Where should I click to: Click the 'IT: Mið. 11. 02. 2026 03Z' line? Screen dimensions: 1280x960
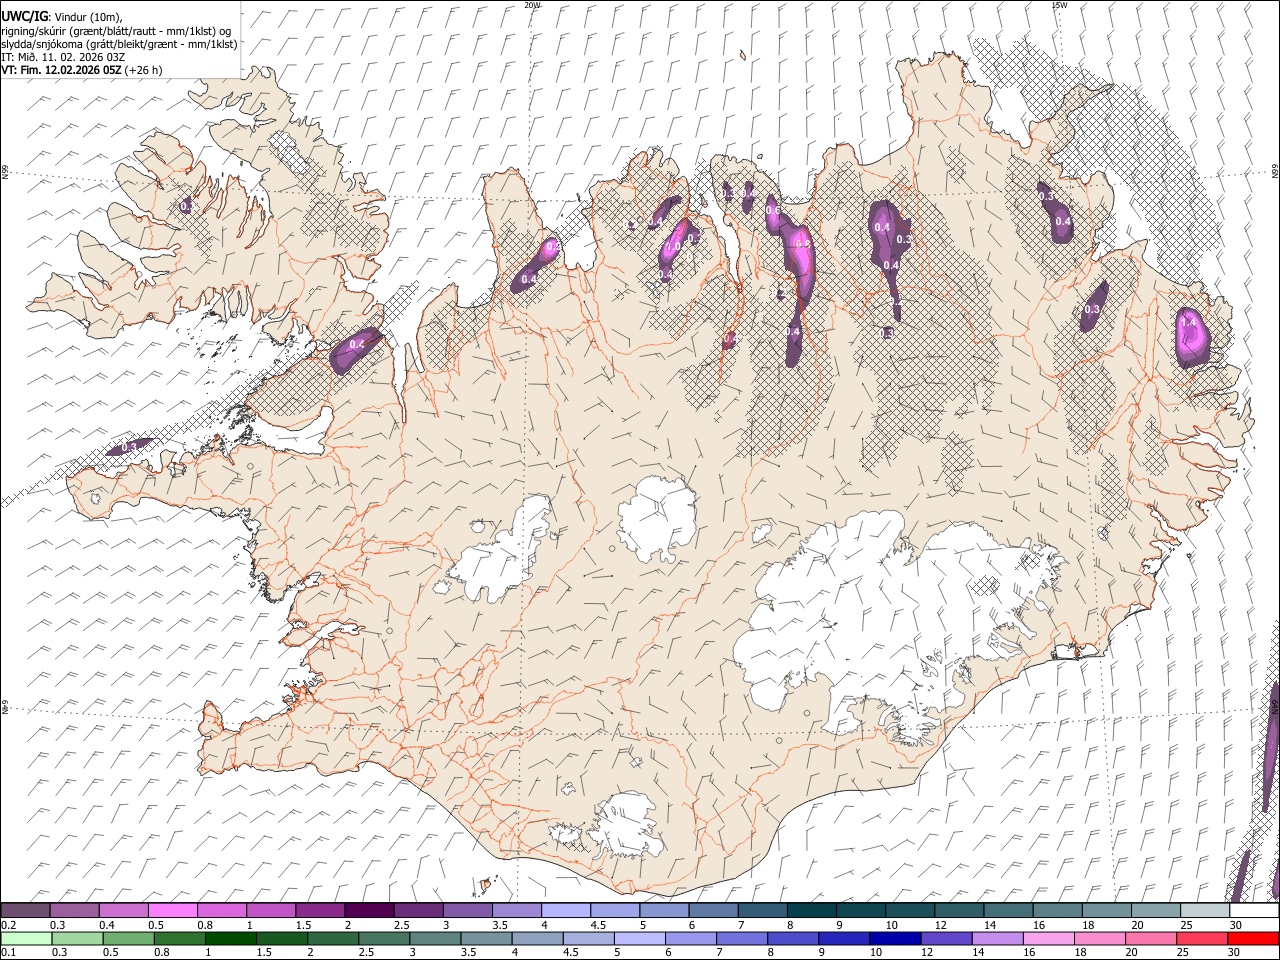63,57
